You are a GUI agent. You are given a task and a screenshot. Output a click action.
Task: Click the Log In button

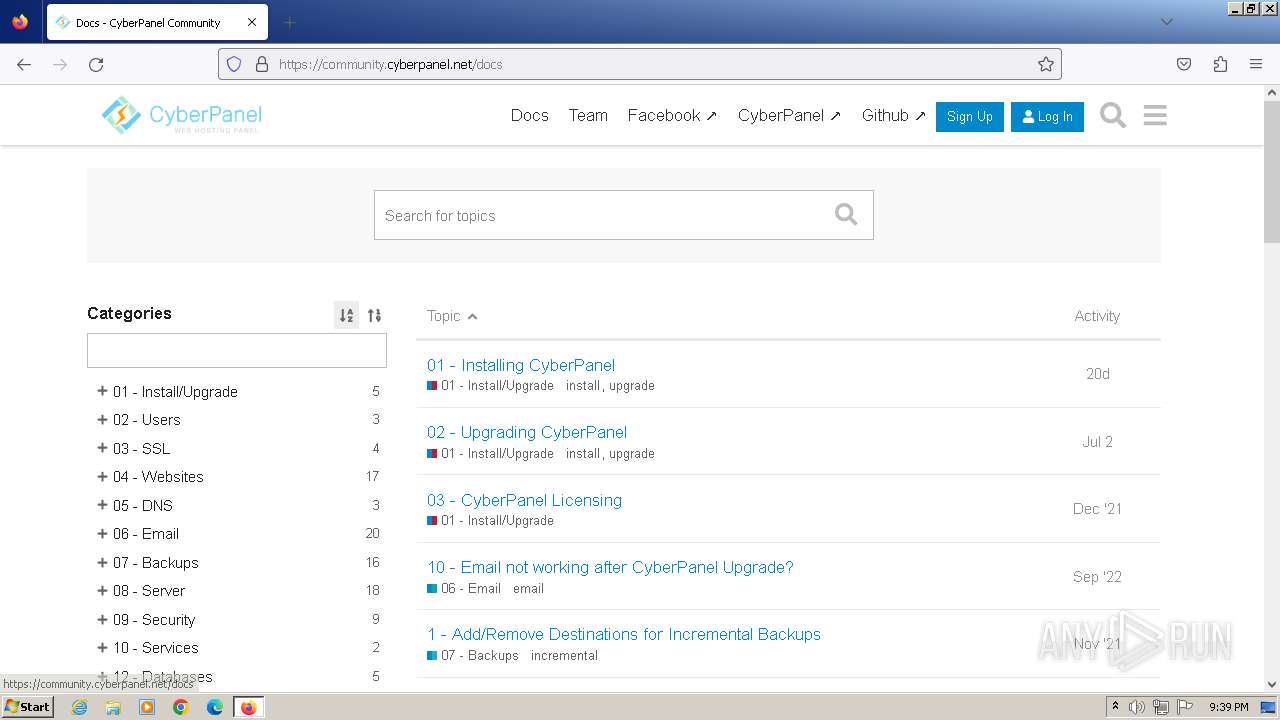(1047, 116)
